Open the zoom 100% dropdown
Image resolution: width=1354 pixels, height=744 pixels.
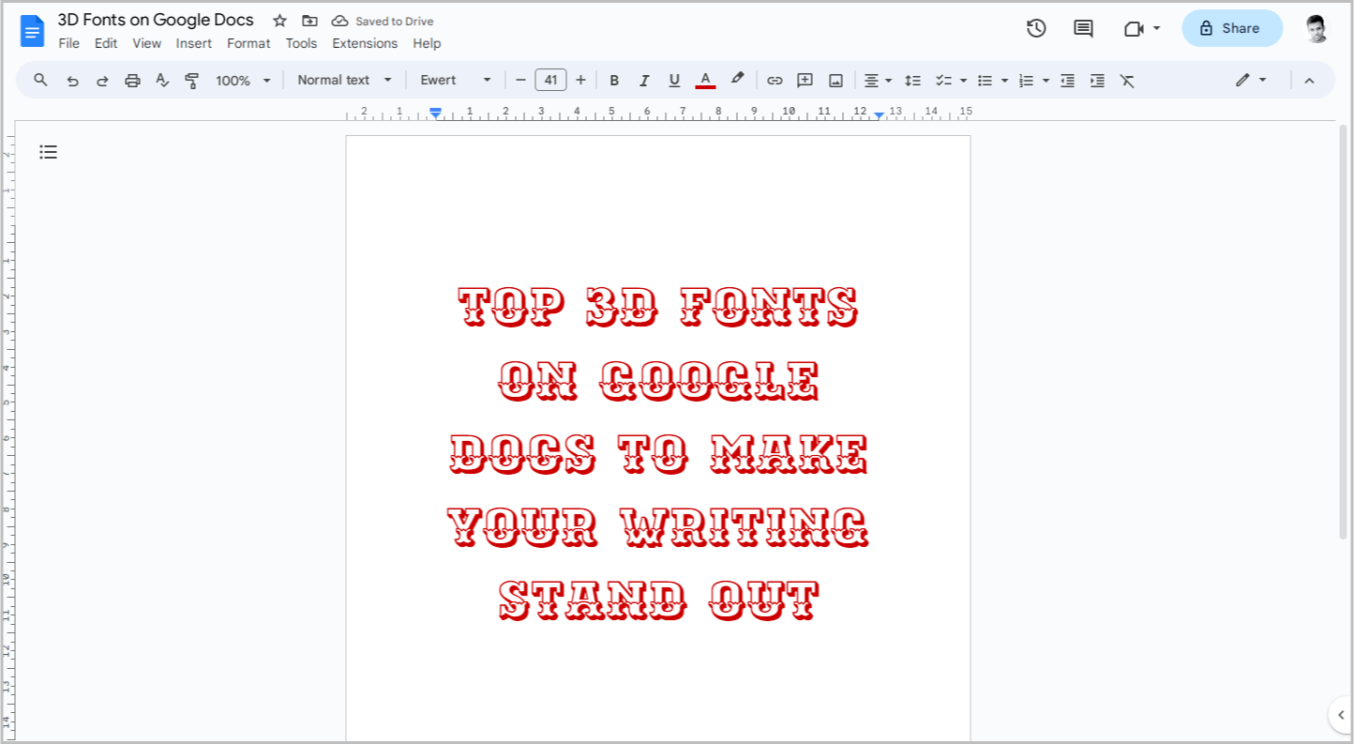[243, 81]
